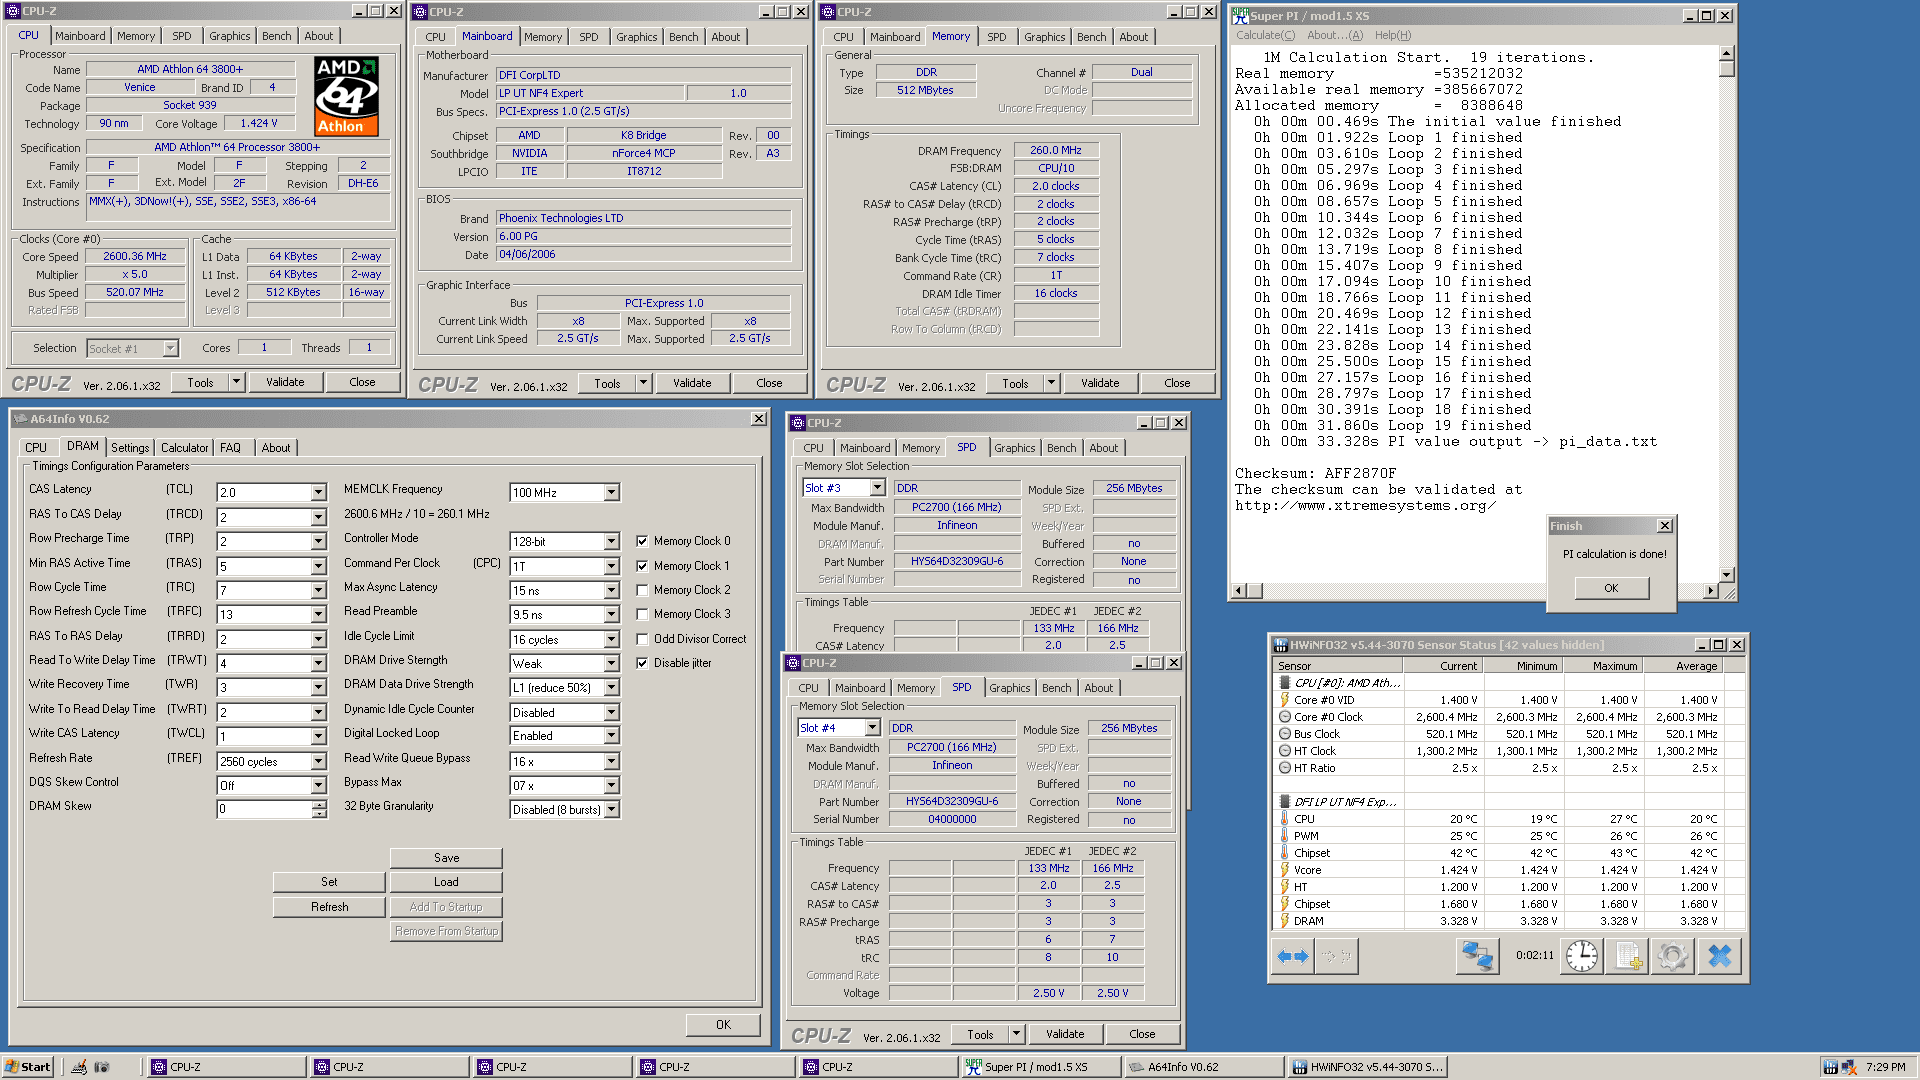Click PWM thermometer icon in HWiNFO
1920x1080 pixels.
tap(1285, 836)
